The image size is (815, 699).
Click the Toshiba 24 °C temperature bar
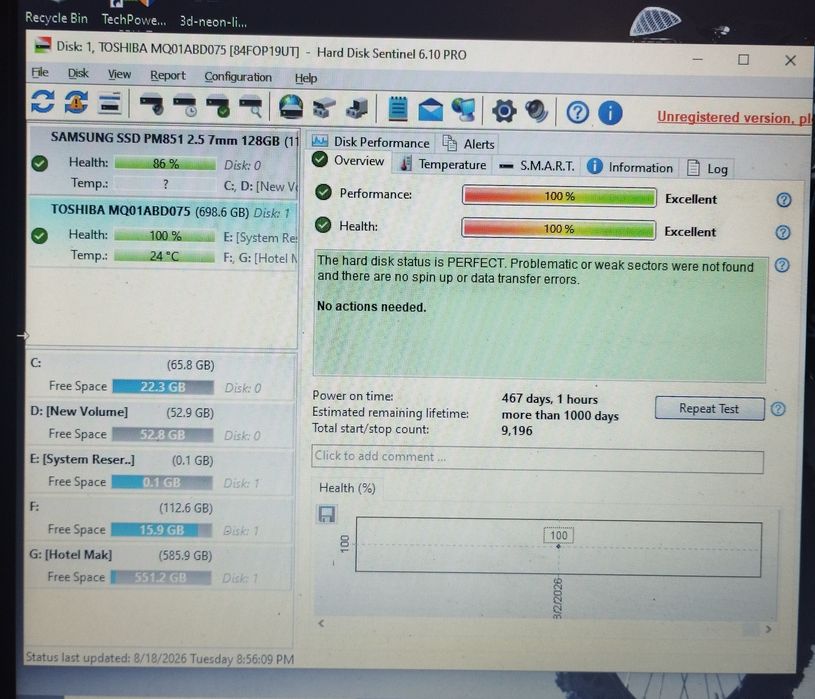(164, 256)
